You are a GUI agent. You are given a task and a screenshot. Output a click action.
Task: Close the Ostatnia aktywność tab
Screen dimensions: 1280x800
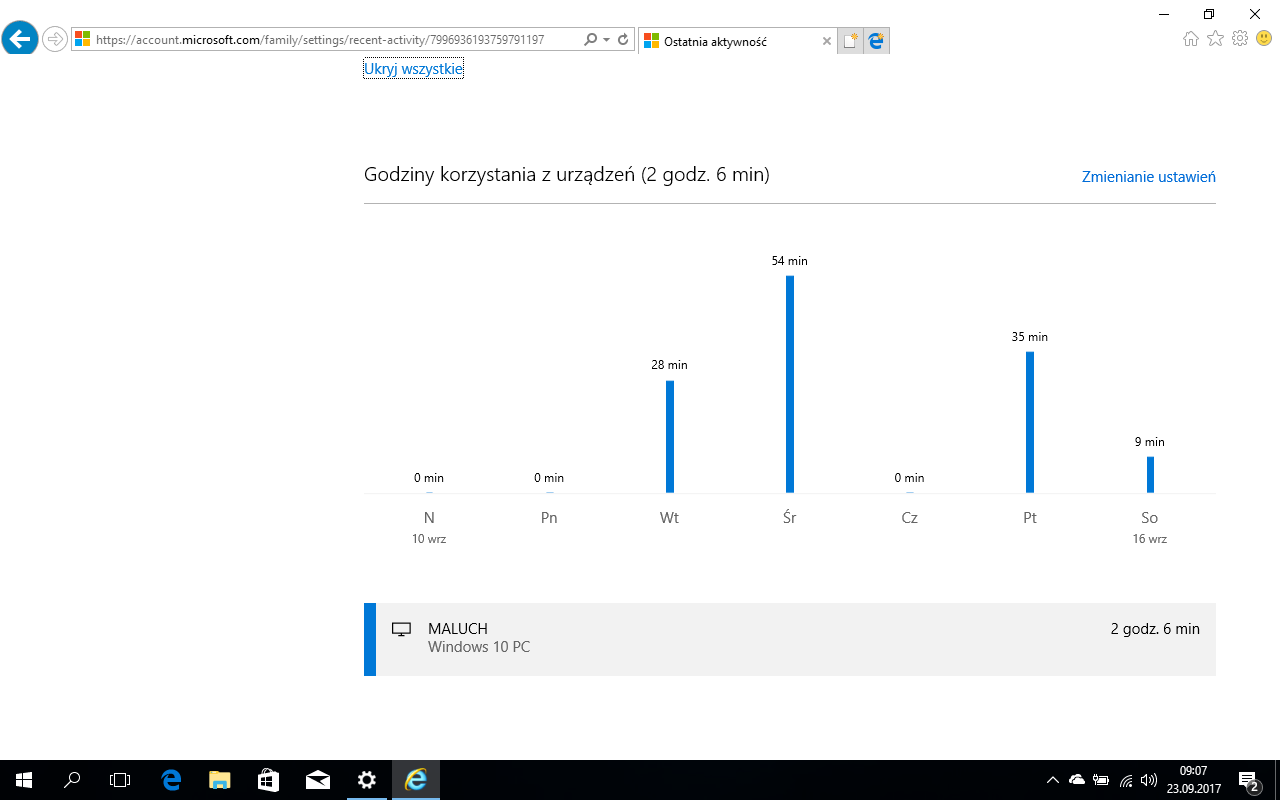(826, 41)
